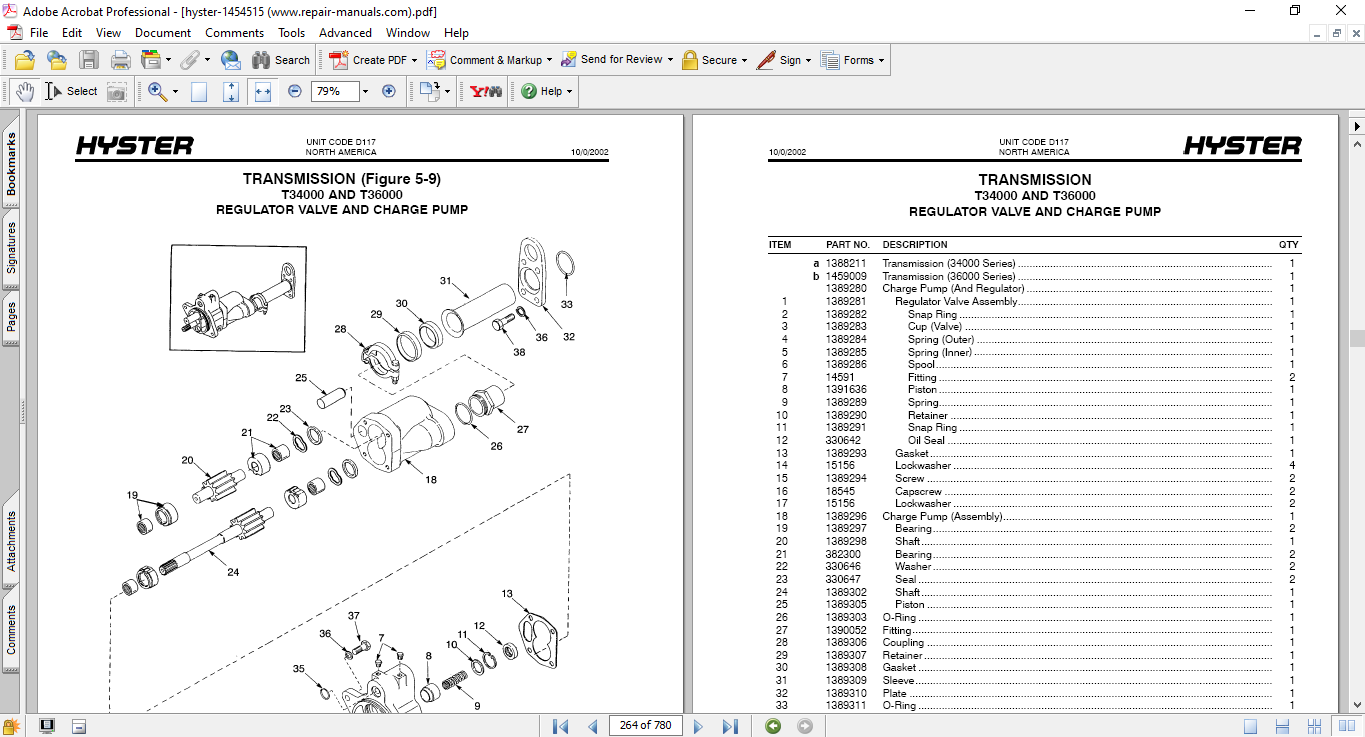This screenshot has width=1365, height=737.
Task: Click the Regulator Valve Assembly description
Action: [956, 302]
